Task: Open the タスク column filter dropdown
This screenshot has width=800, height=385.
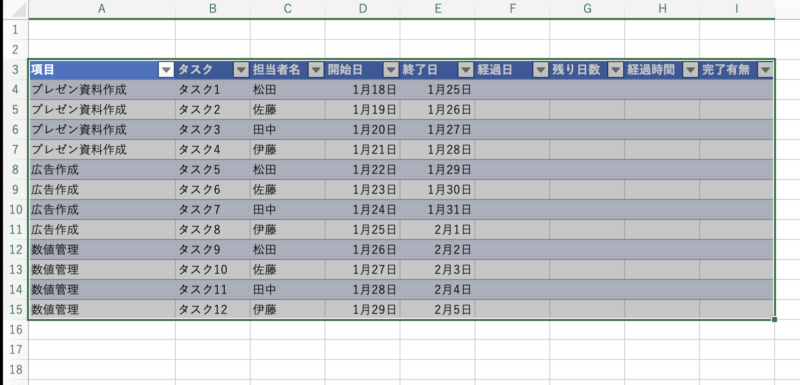Action: [x=241, y=70]
